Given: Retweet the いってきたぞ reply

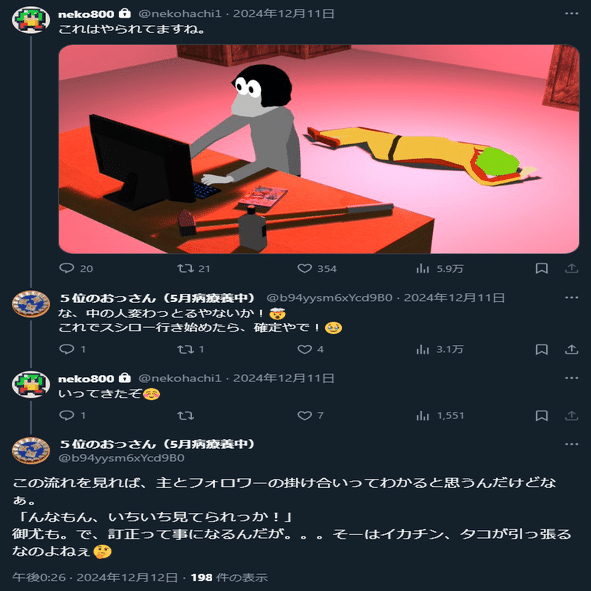Looking at the screenshot, I should (185, 416).
